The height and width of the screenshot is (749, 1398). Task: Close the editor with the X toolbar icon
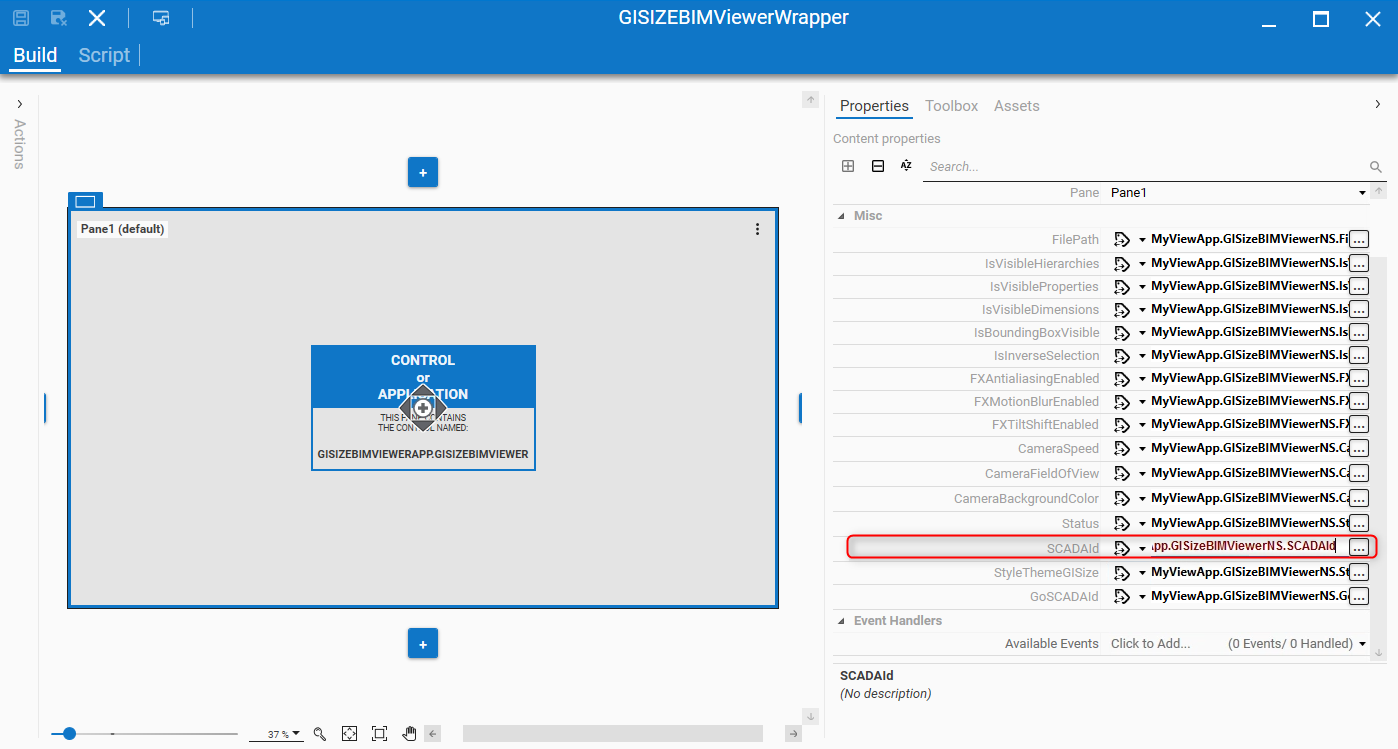(97, 18)
